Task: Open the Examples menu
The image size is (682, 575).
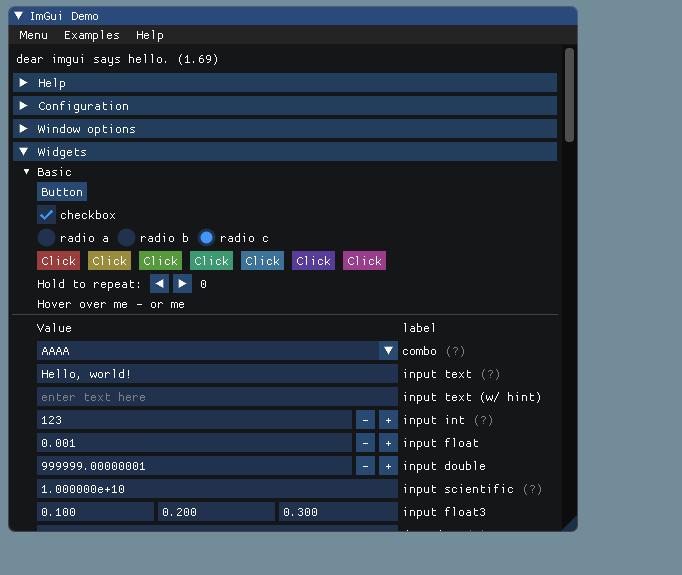Action: coord(91,35)
